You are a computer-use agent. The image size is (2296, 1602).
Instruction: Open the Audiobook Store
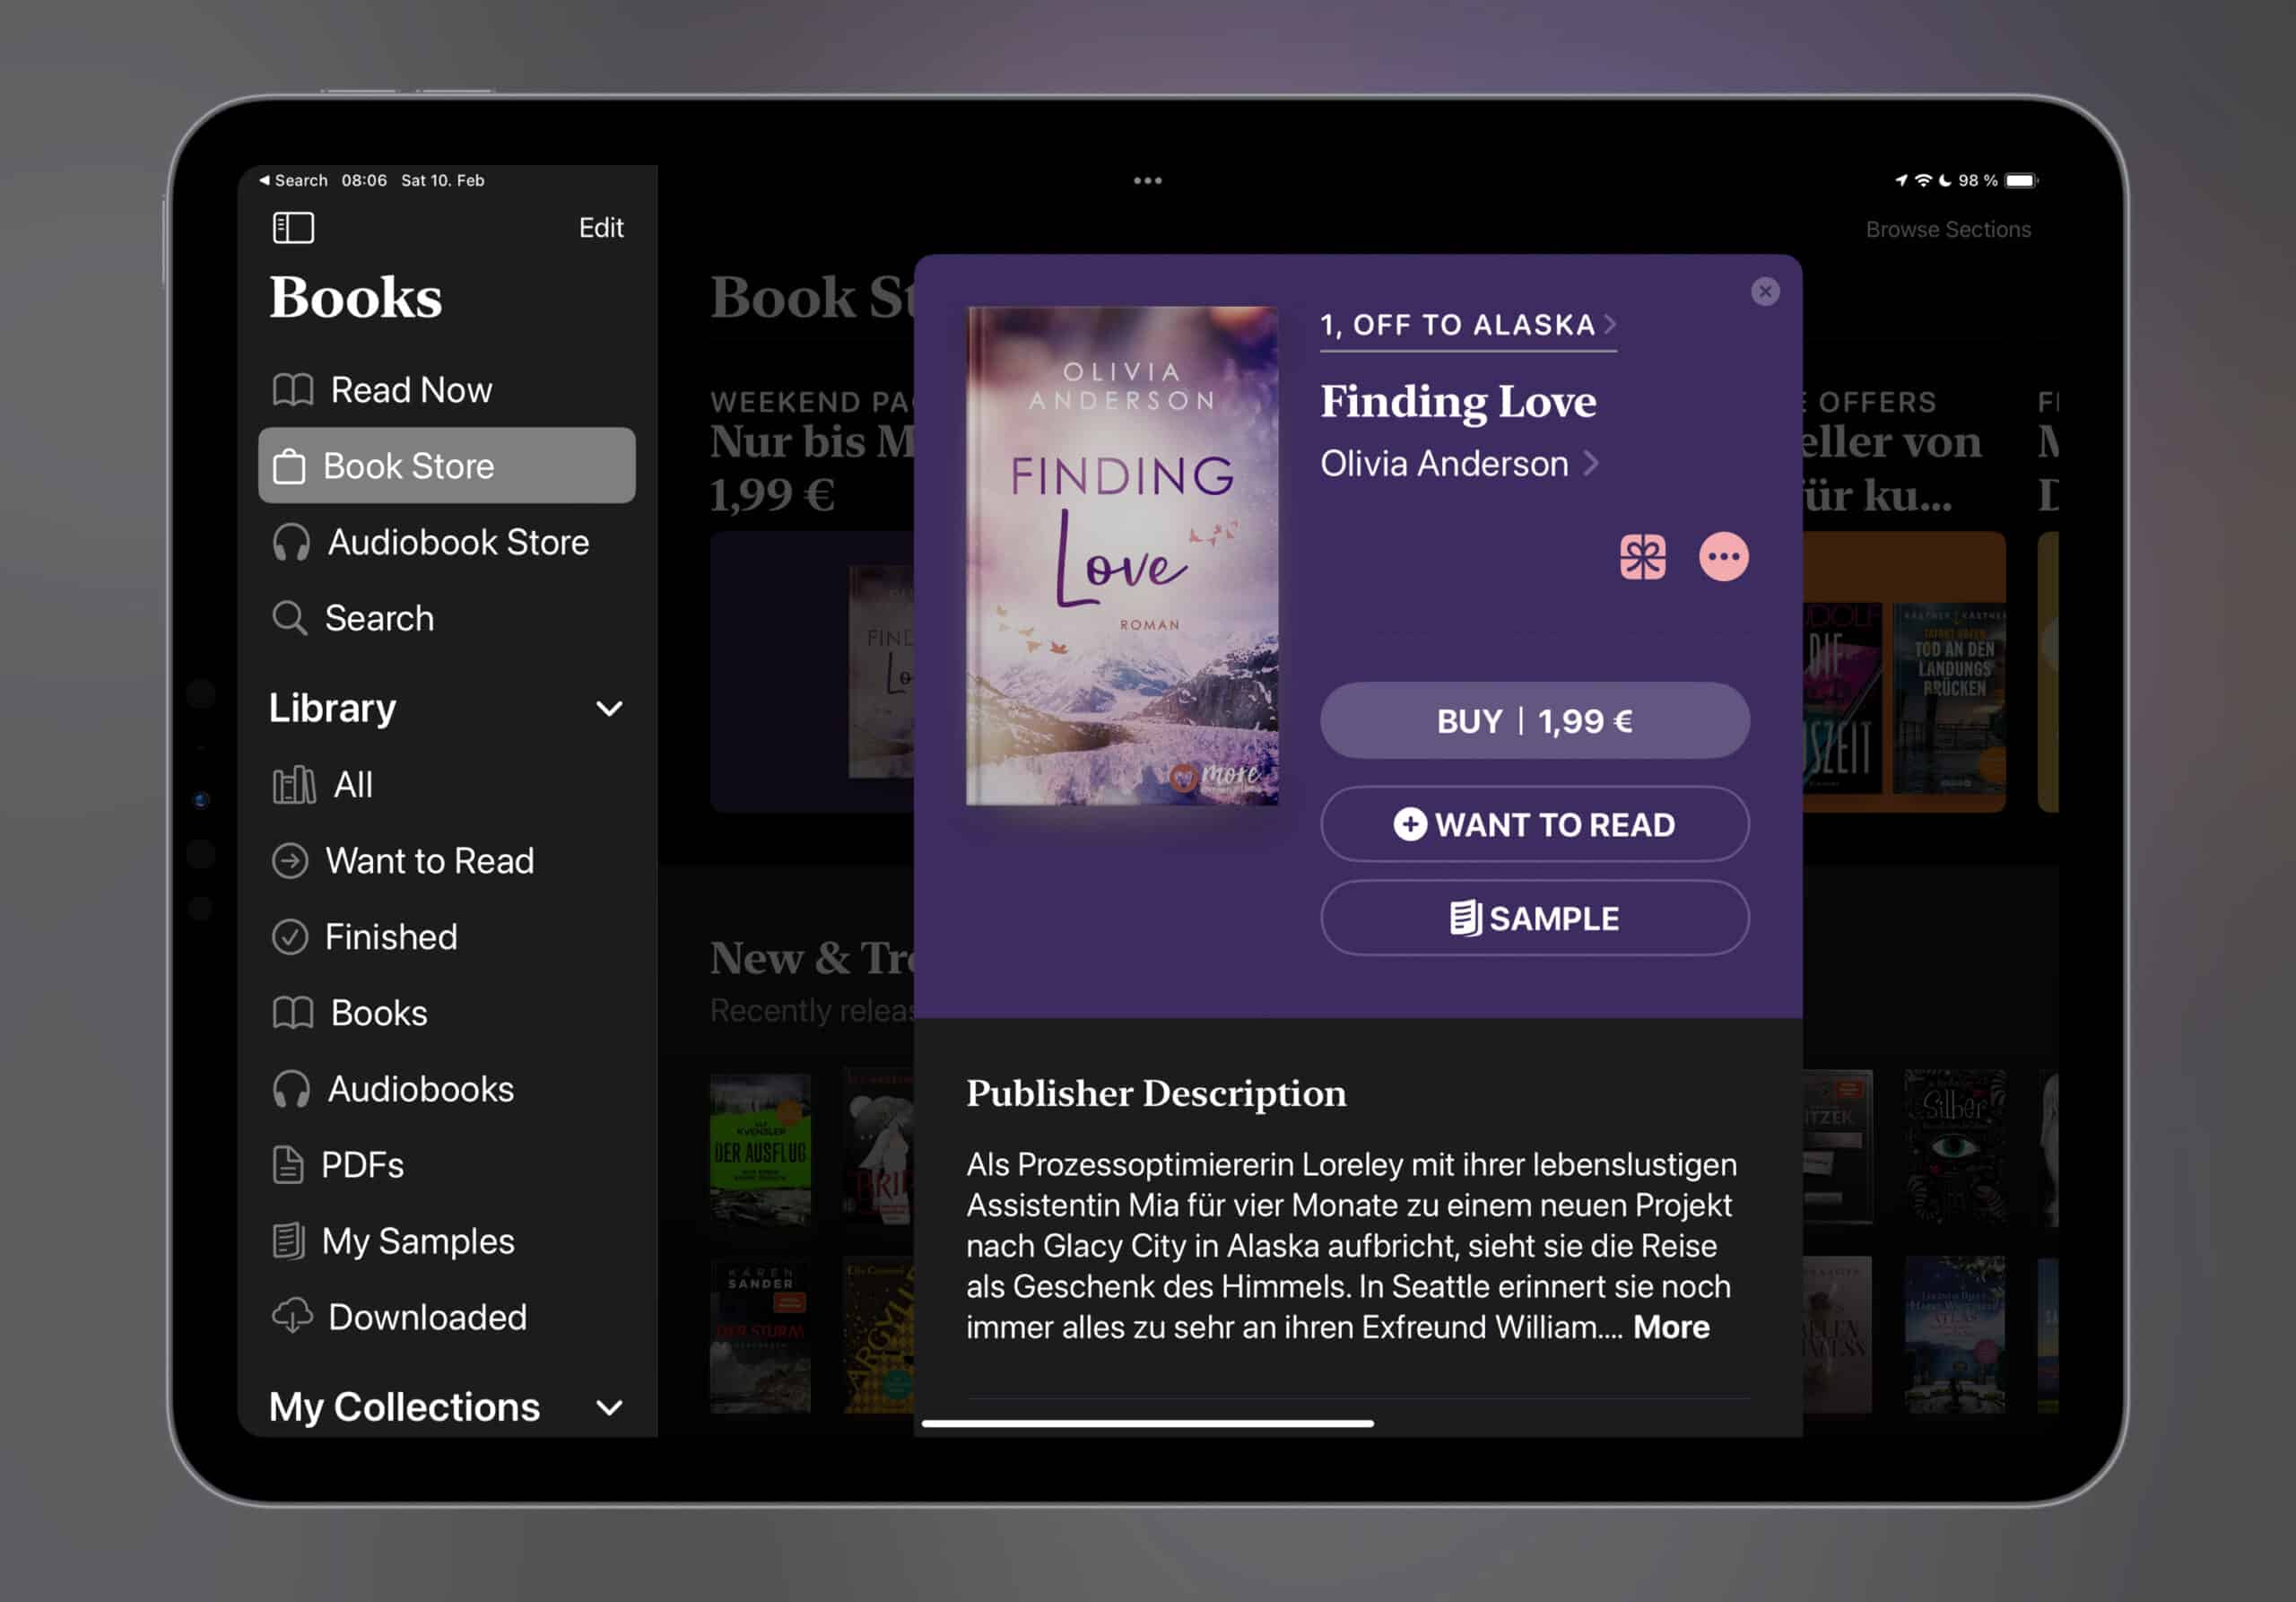(446, 542)
